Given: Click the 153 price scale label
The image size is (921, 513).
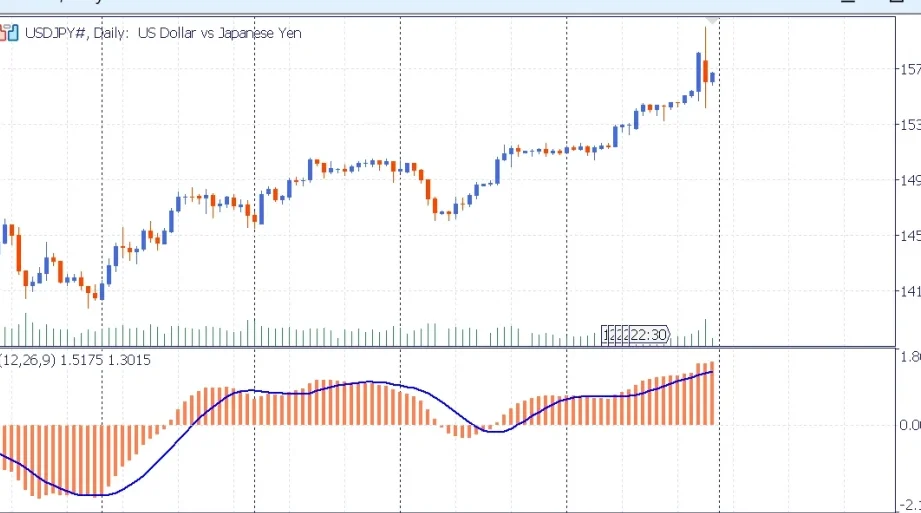Looking at the screenshot, I should click(x=908, y=125).
